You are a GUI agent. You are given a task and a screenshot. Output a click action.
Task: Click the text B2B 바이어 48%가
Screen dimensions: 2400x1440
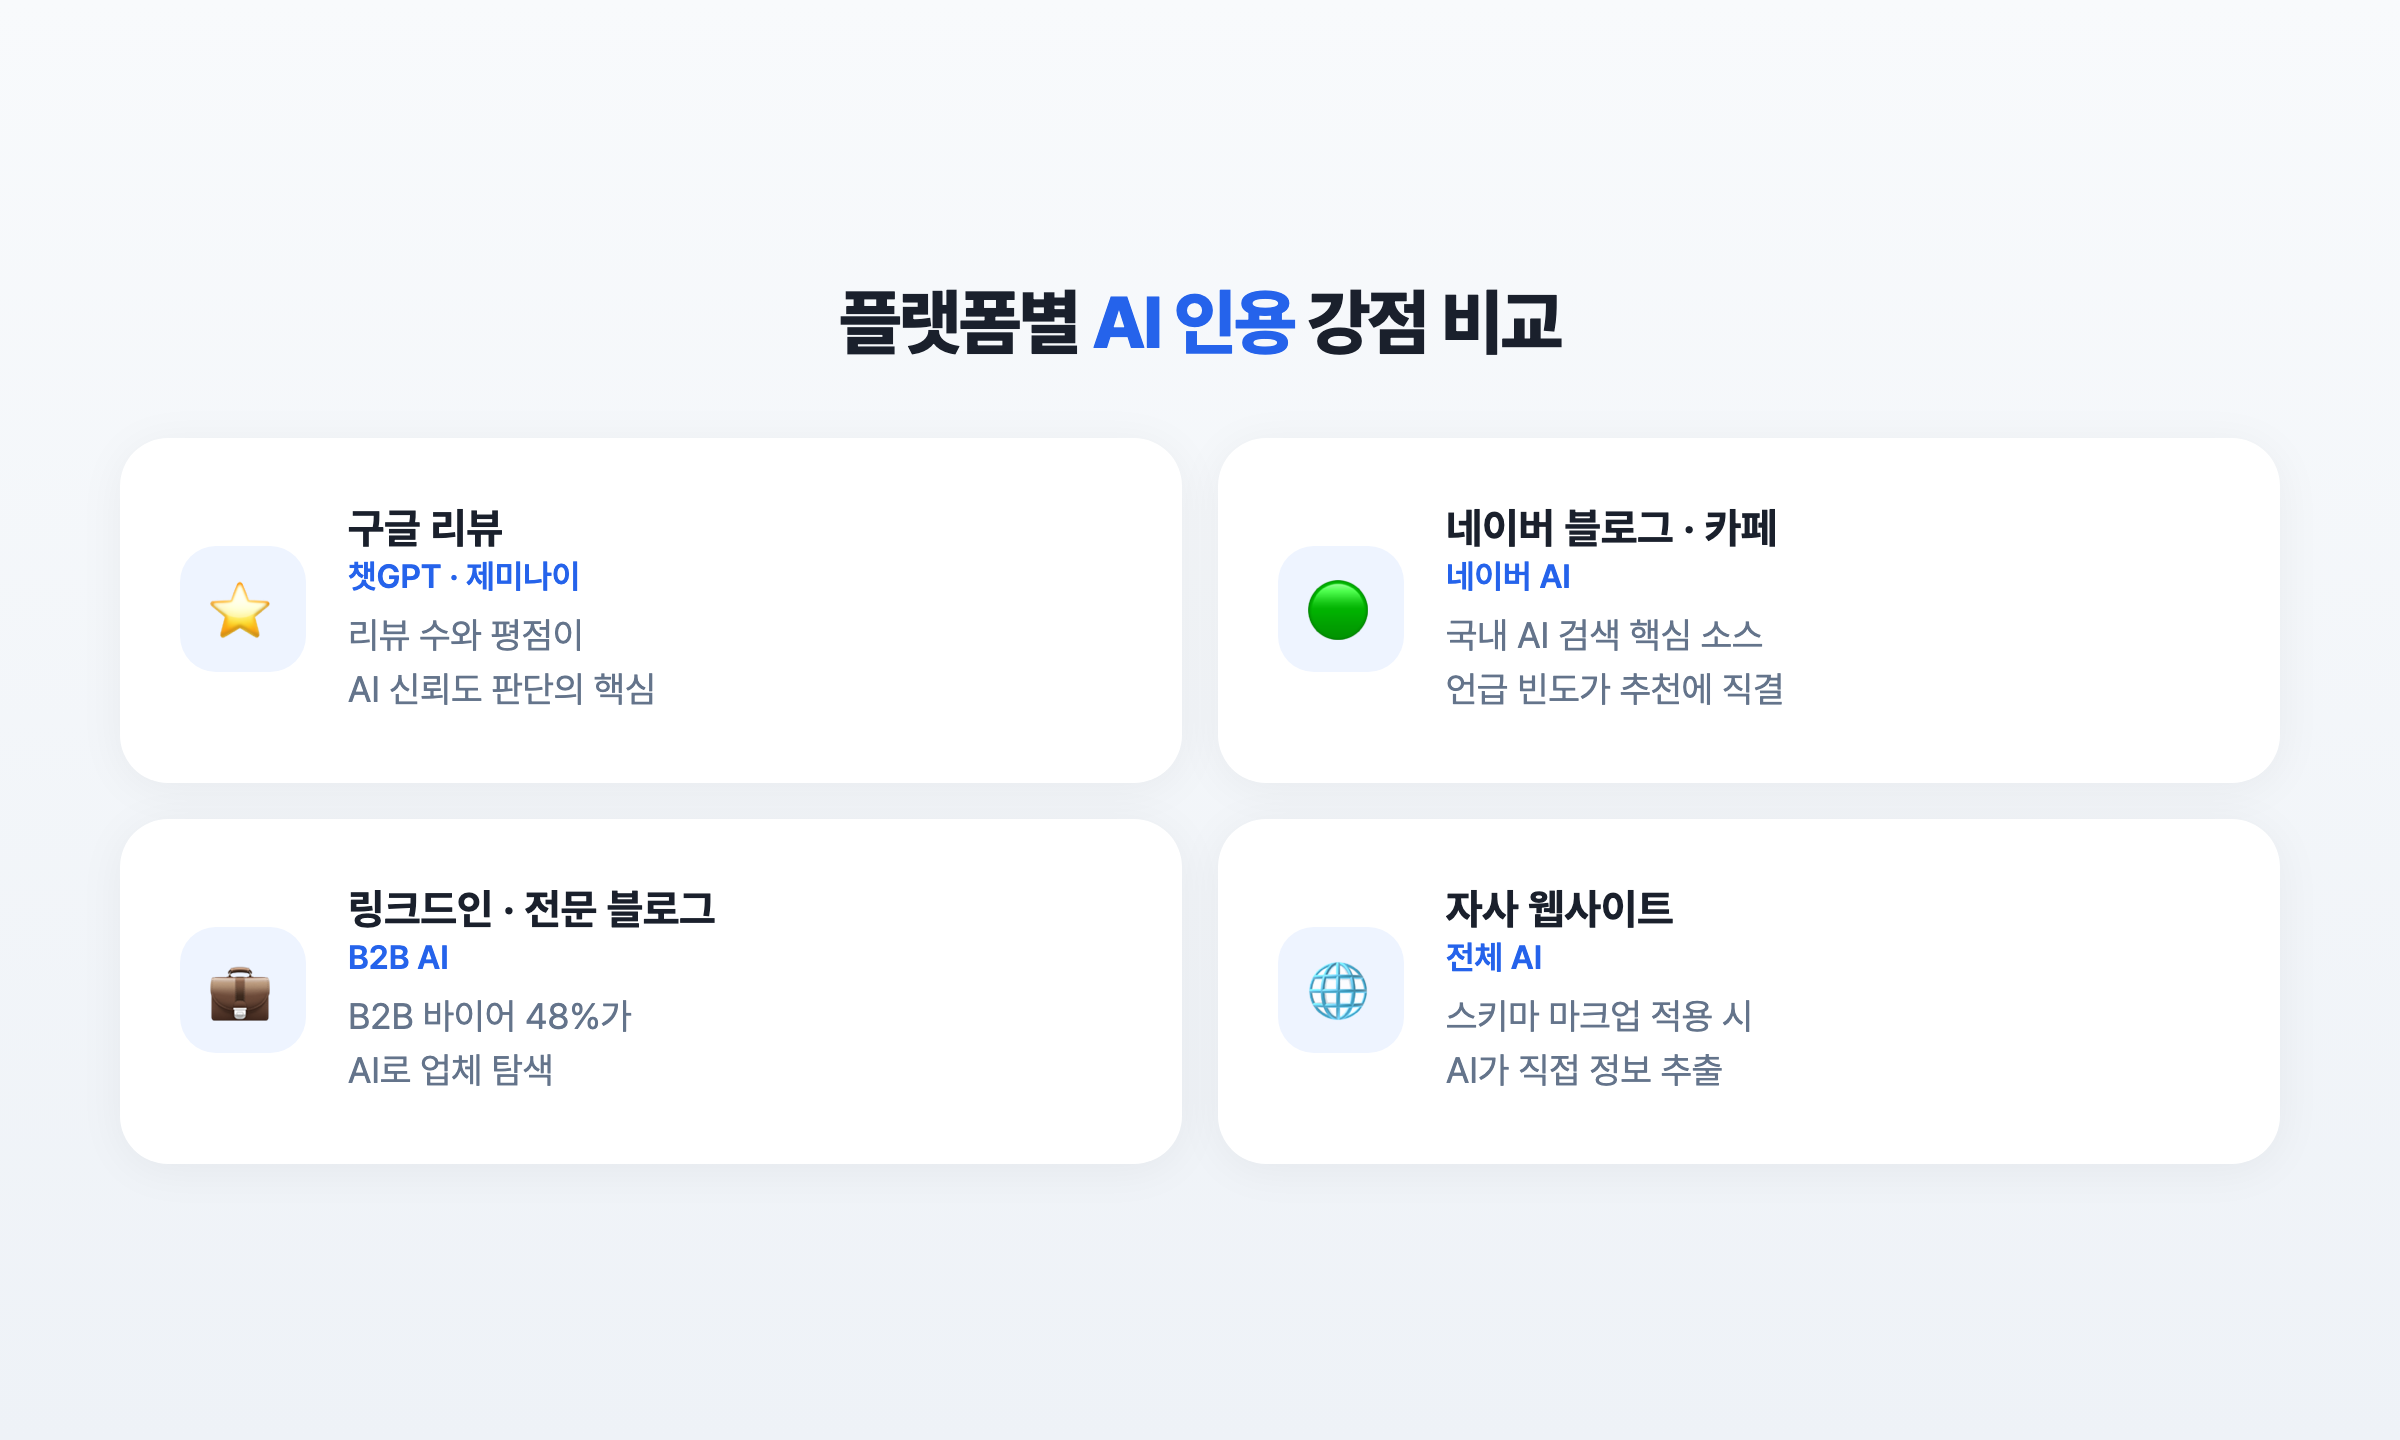tap(490, 1016)
